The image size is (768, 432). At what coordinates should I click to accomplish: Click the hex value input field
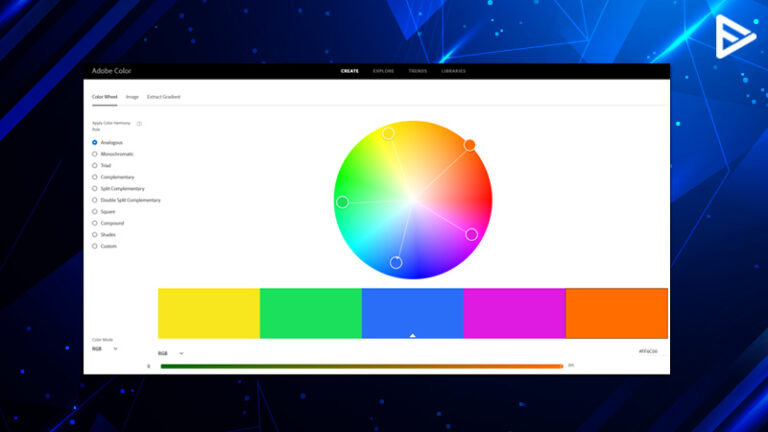pyautogui.click(x=647, y=352)
